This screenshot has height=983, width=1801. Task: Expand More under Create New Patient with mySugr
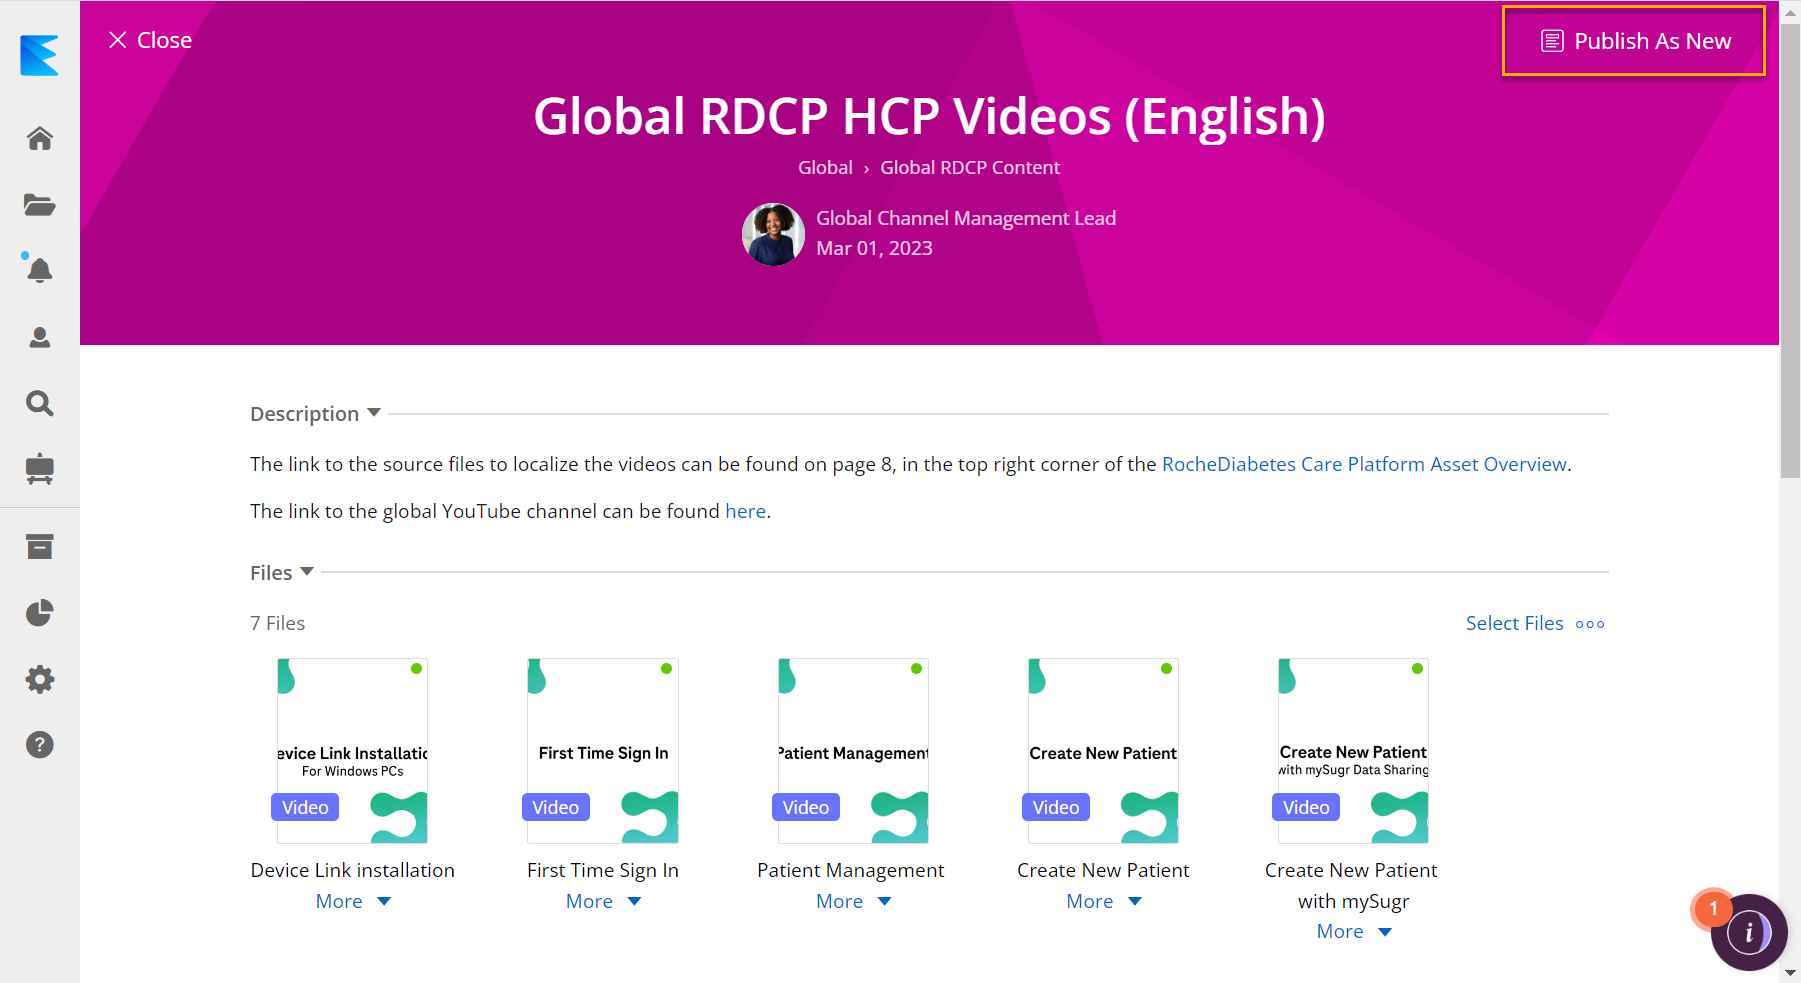tap(1354, 931)
